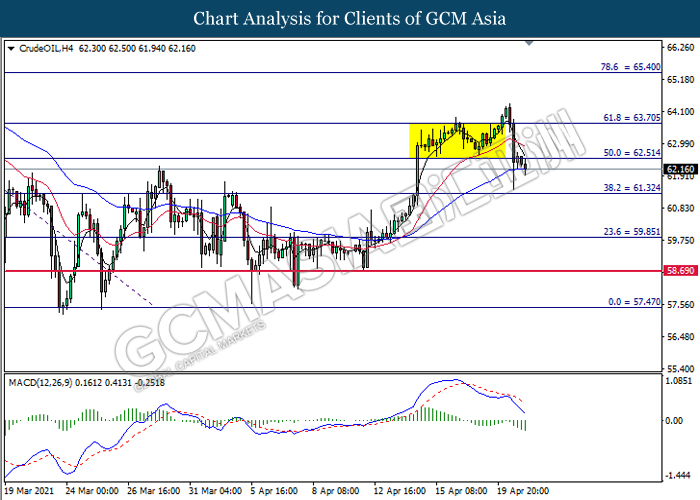Click the triangle icon beside CrudeOIL,H4
The width and height of the screenshot is (700, 500).
point(11,47)
